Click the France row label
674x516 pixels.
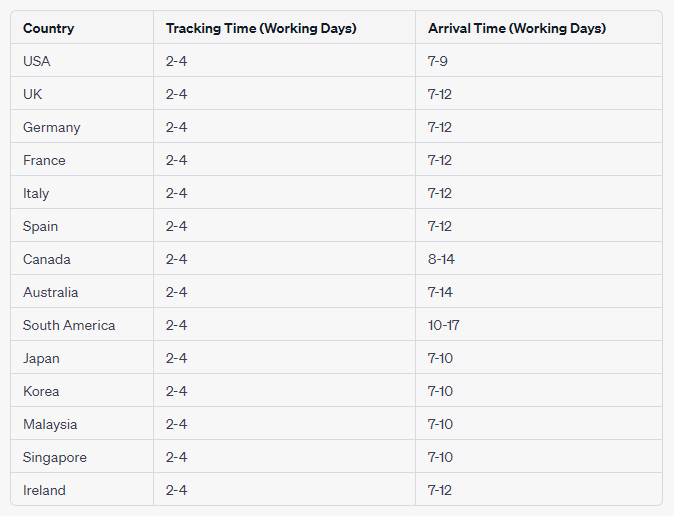coord(44,160)
